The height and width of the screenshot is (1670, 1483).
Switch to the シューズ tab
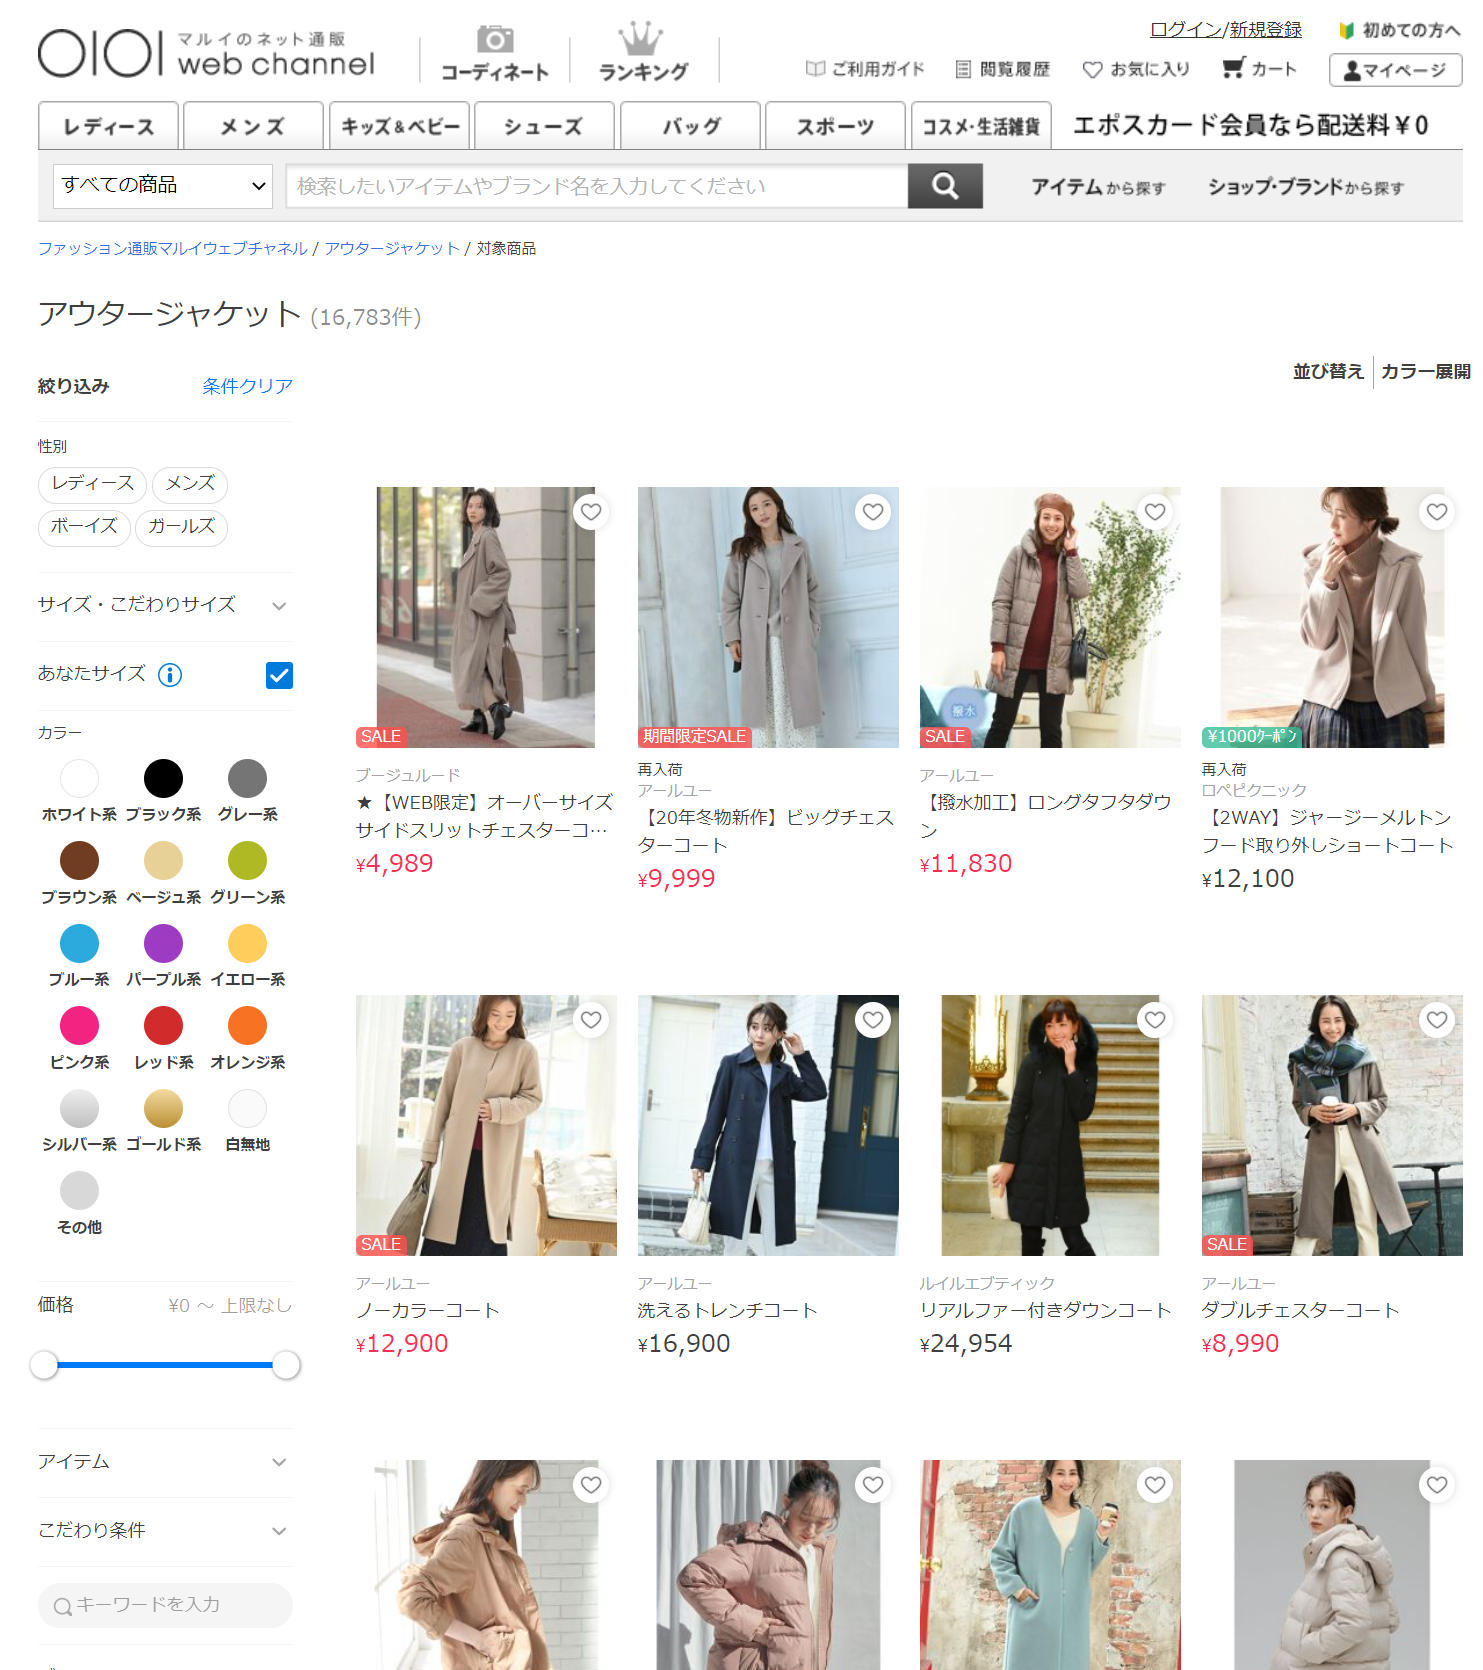point(543,126)
